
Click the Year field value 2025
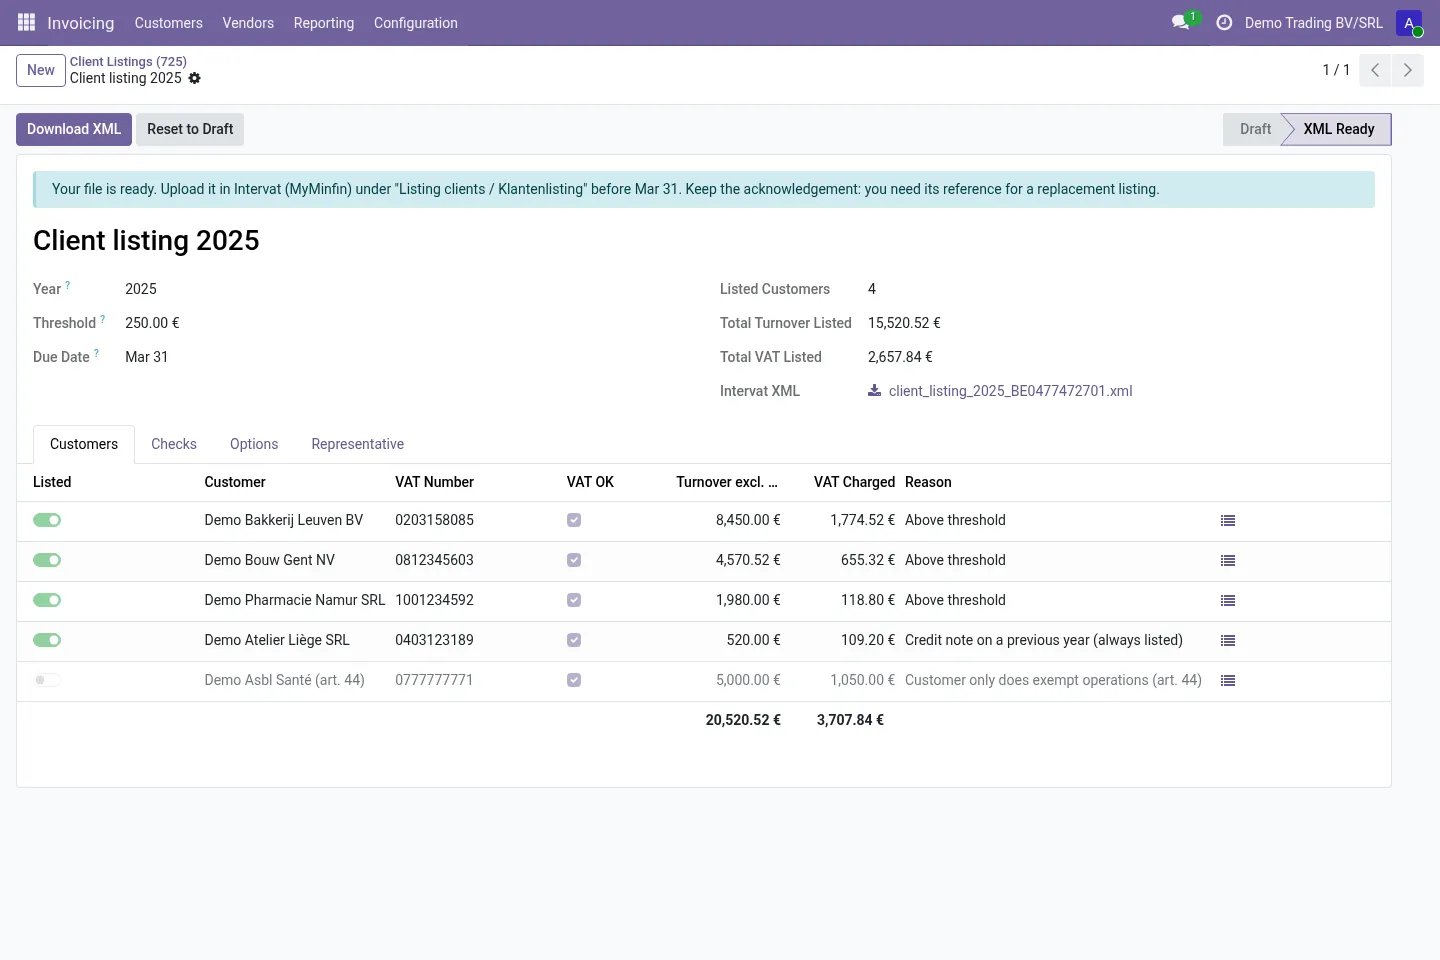click(141, 289)
